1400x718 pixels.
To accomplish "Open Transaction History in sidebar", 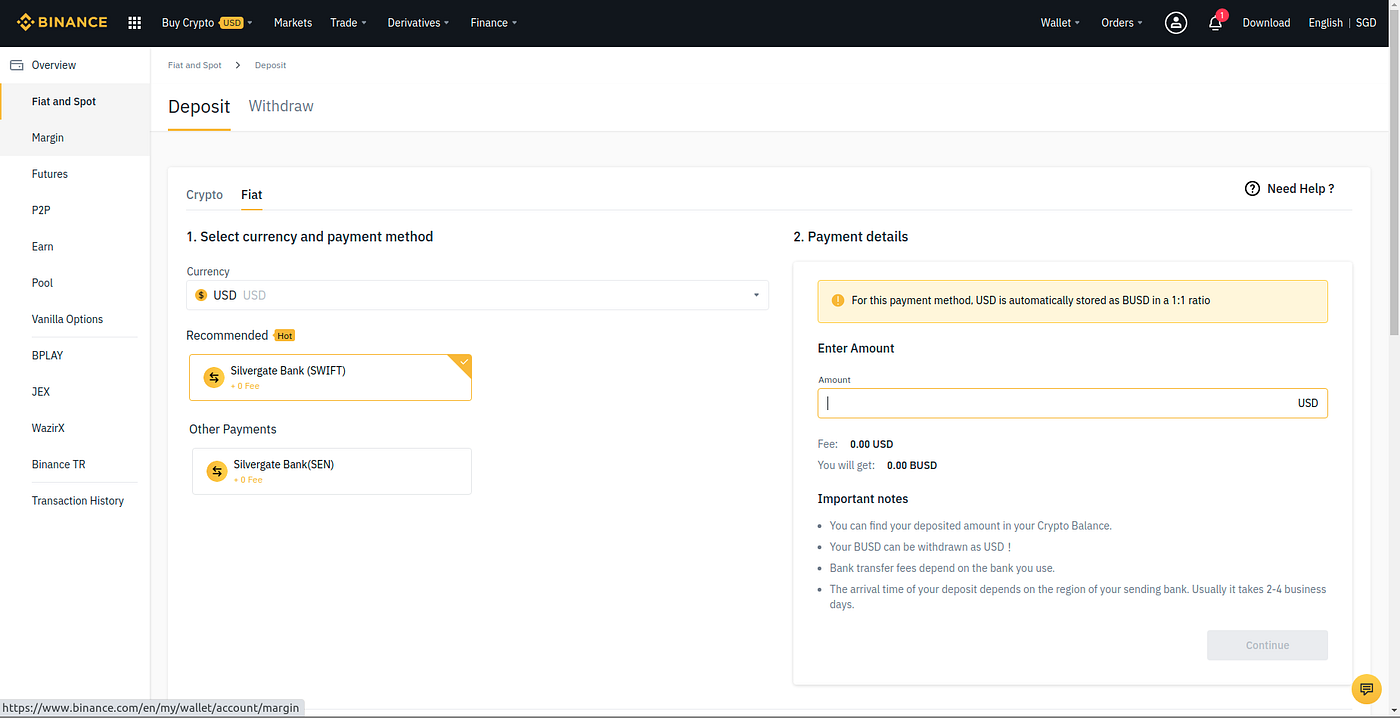I will coord(78,501).
